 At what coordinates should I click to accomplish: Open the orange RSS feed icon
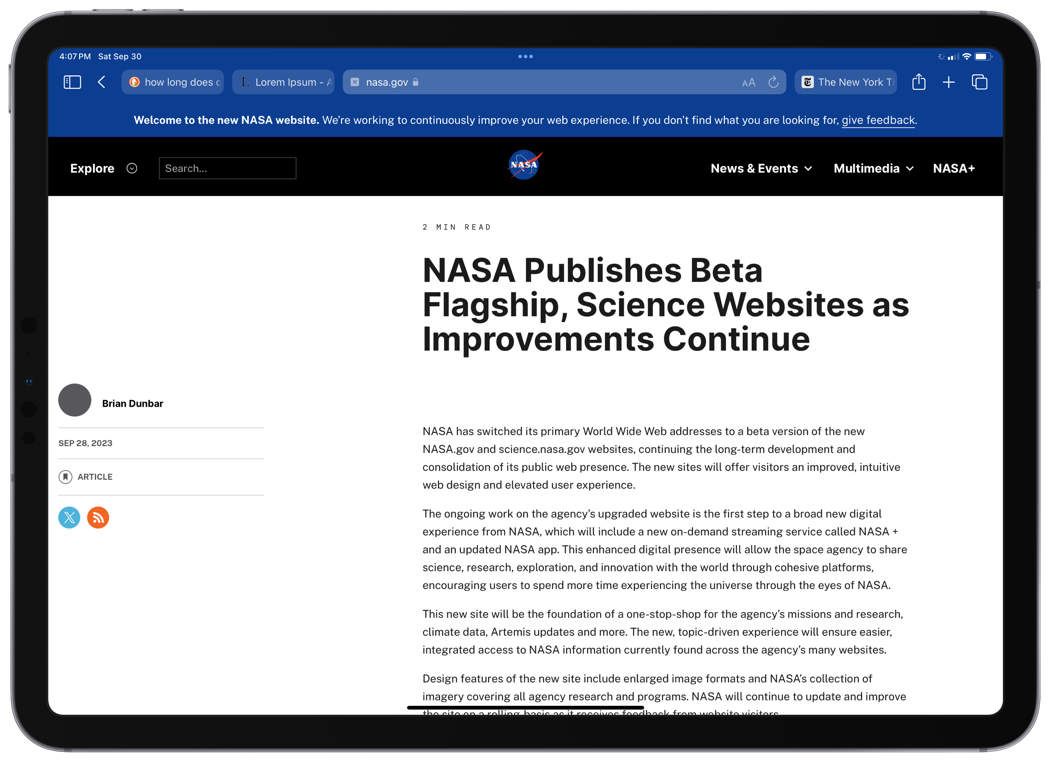(x=98, y=517)
